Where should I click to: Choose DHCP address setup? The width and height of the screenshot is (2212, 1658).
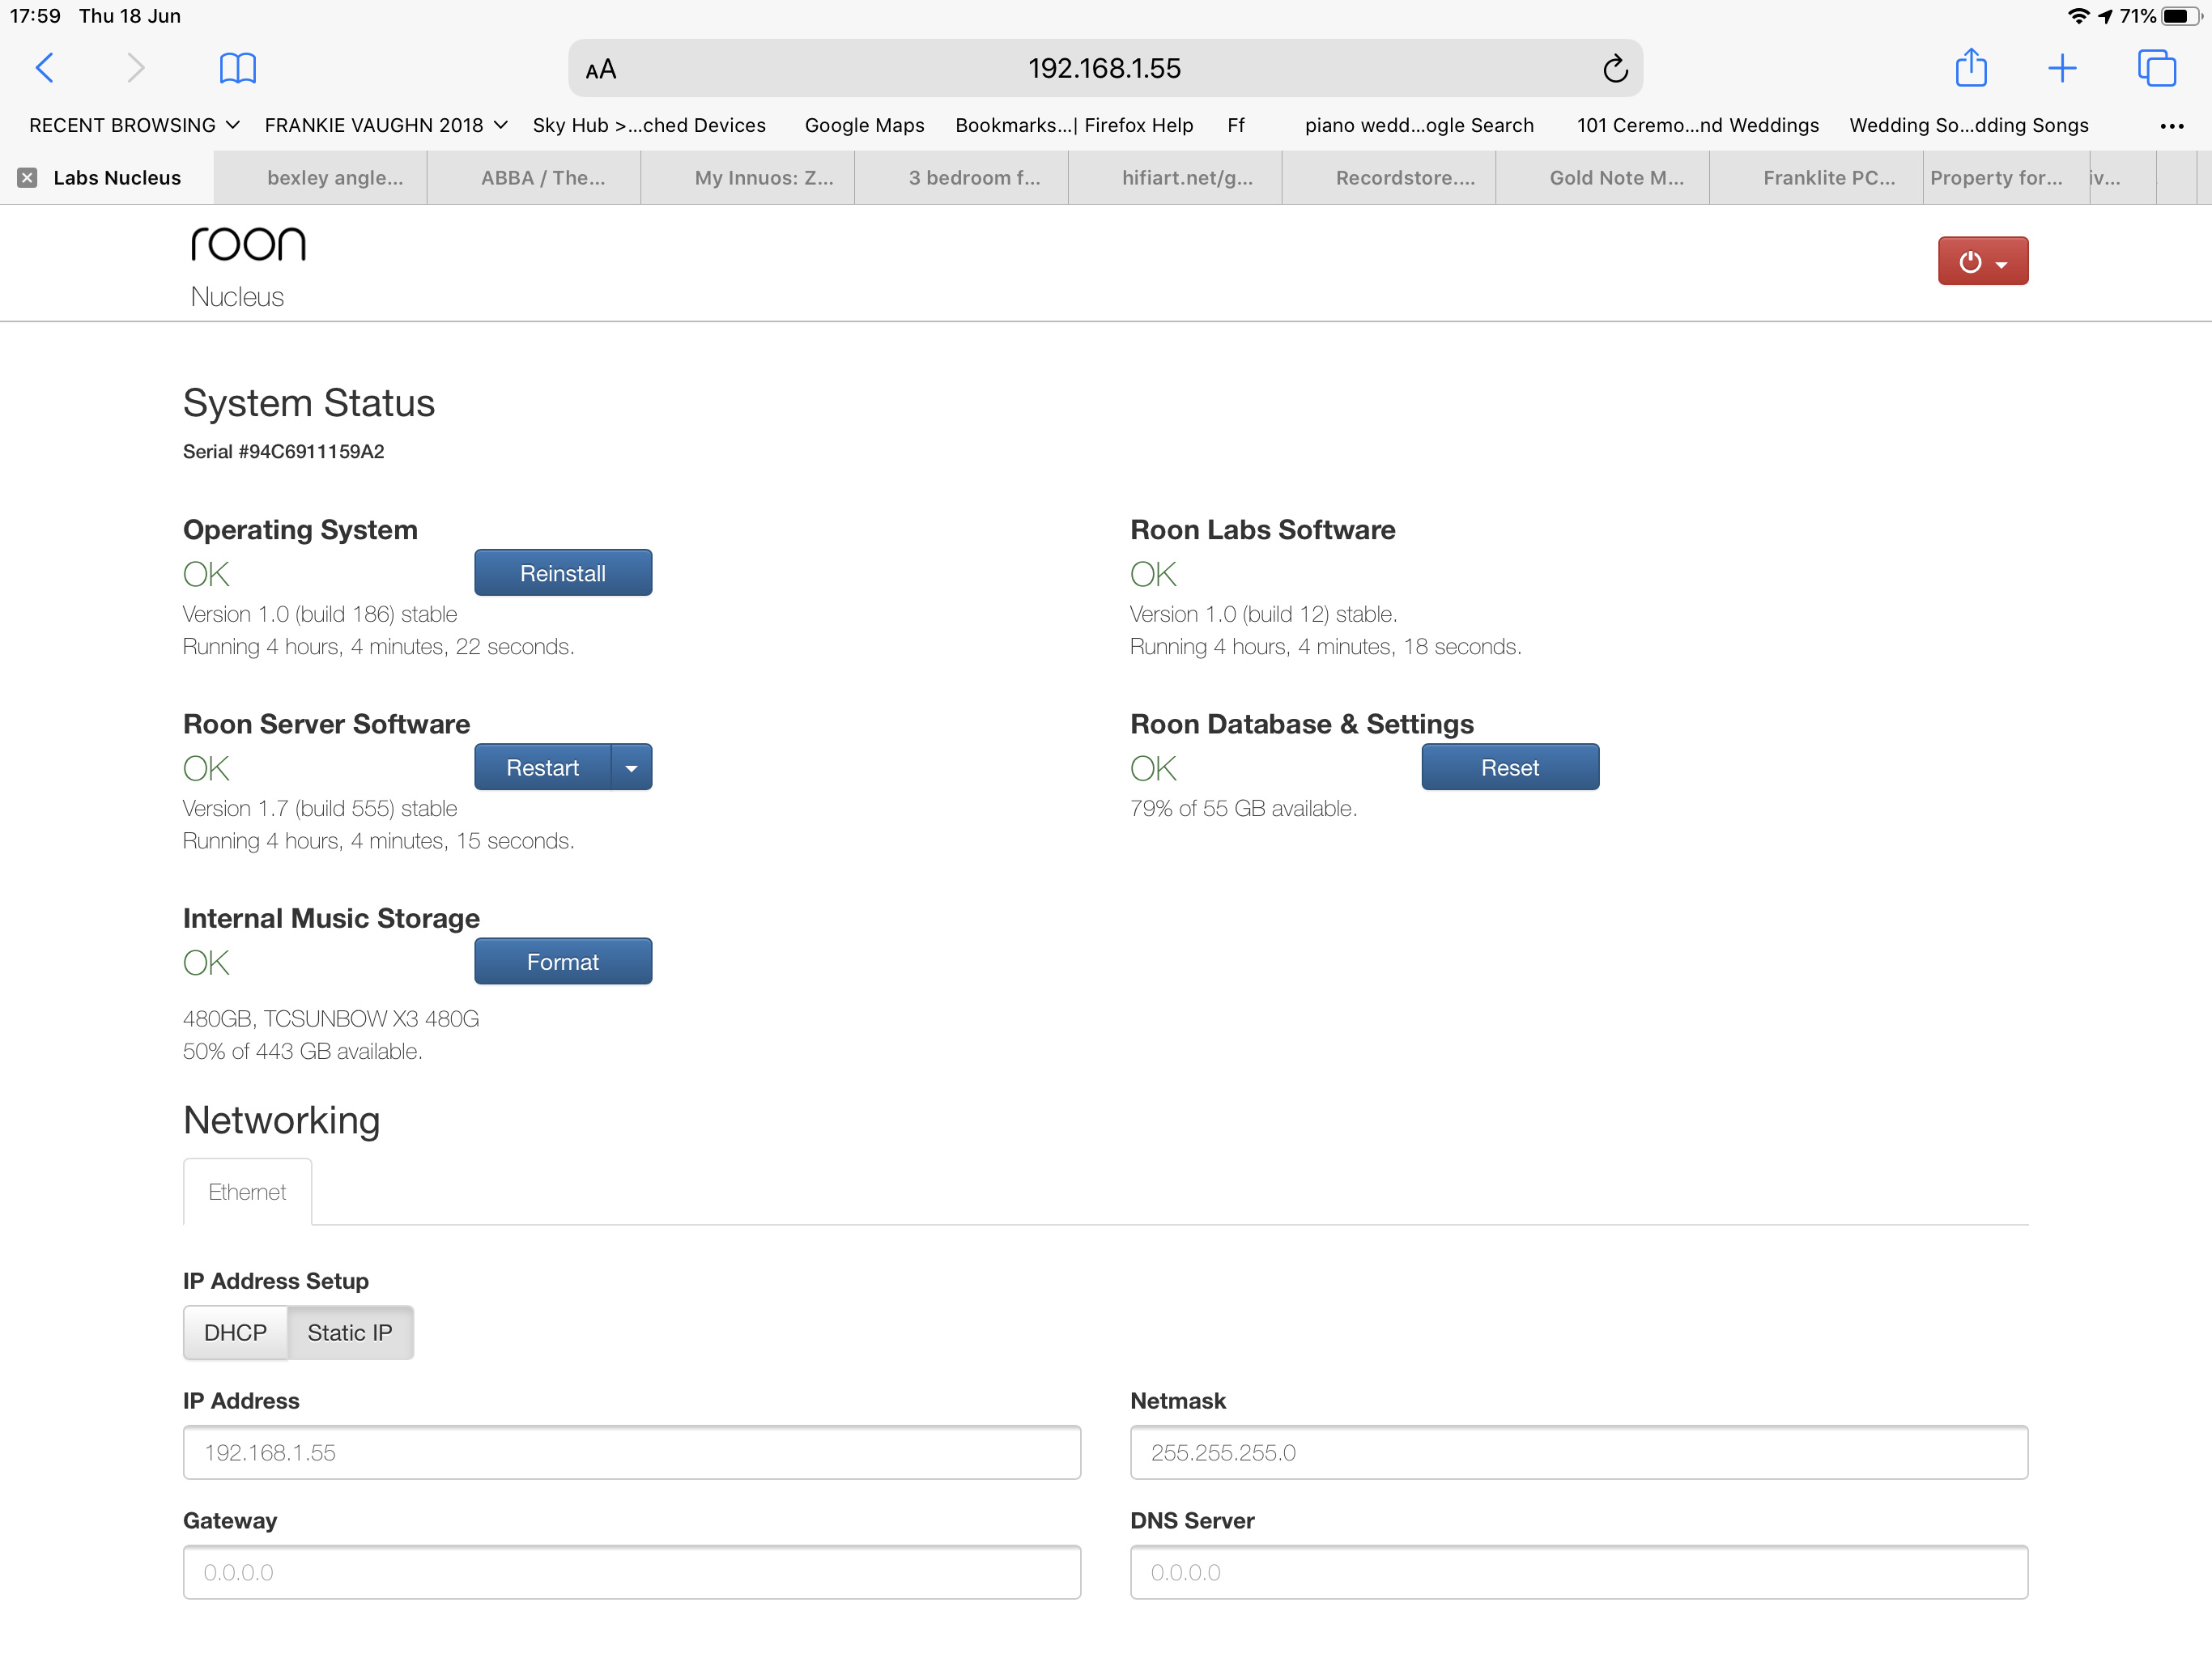click(235, 1332)
